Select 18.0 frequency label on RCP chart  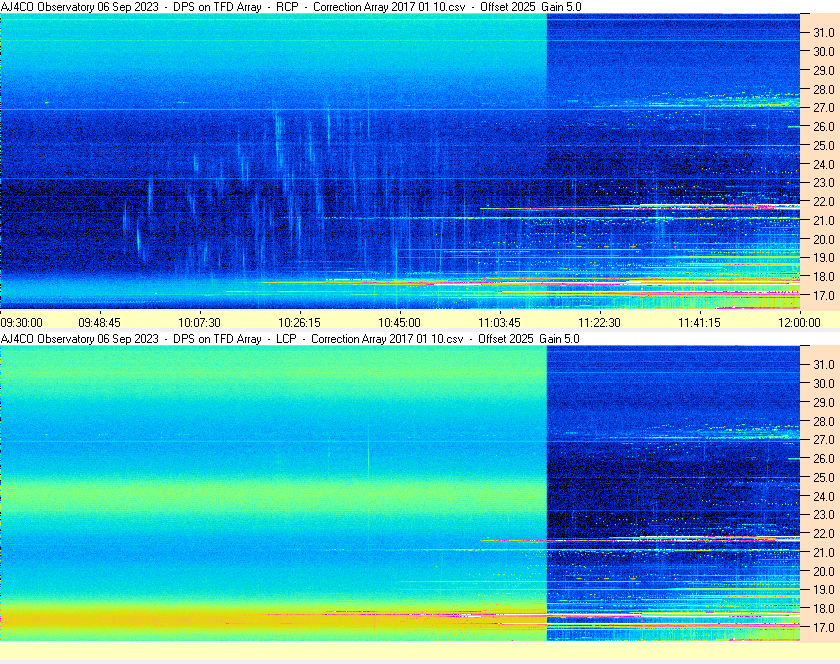pos(824,277)
